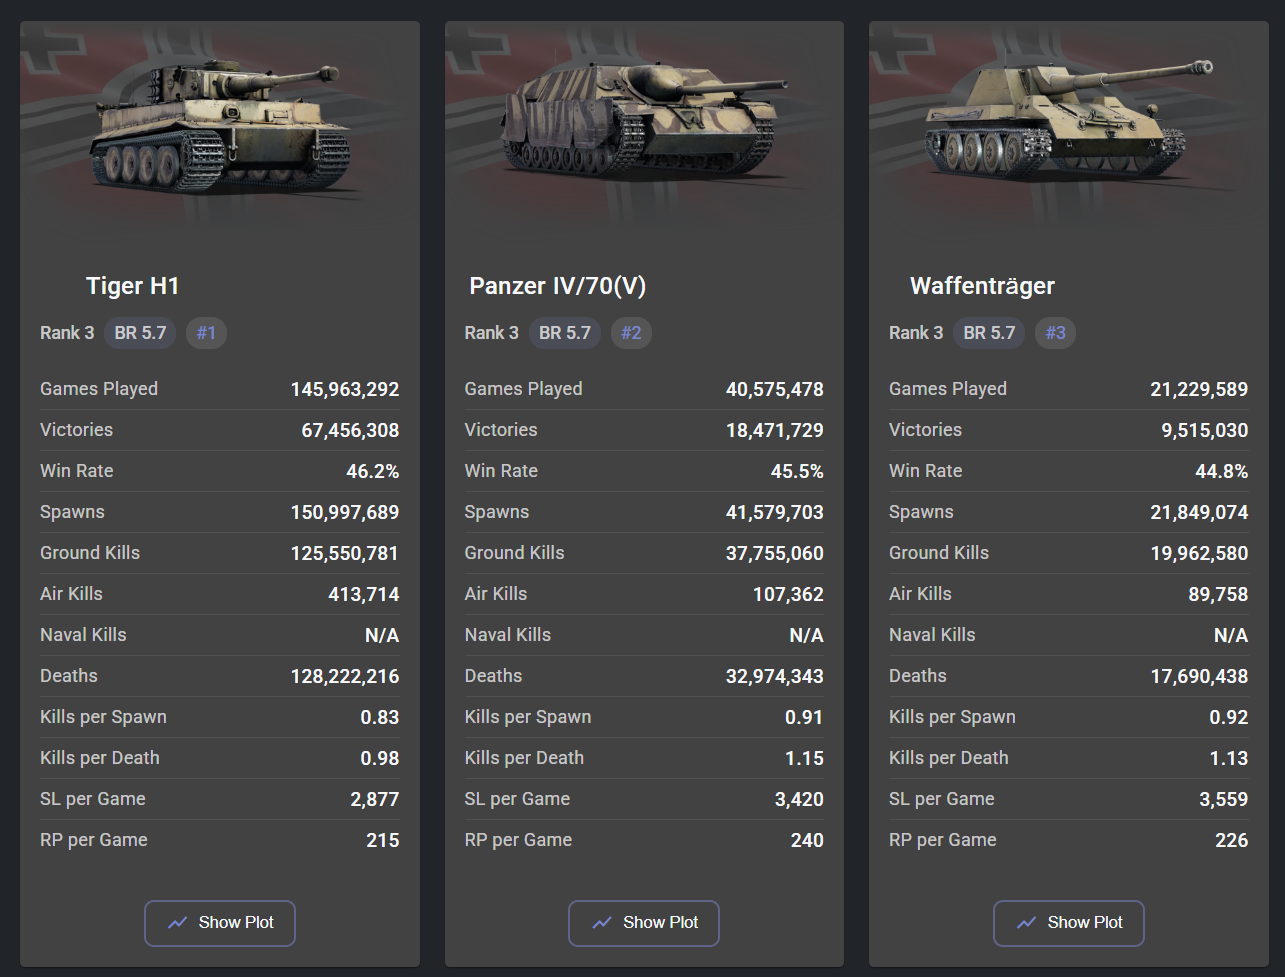Click the chart icon in Waffenträger's Show Plot
Screen dimensions: 1285x977
[x=1026, y=923]
